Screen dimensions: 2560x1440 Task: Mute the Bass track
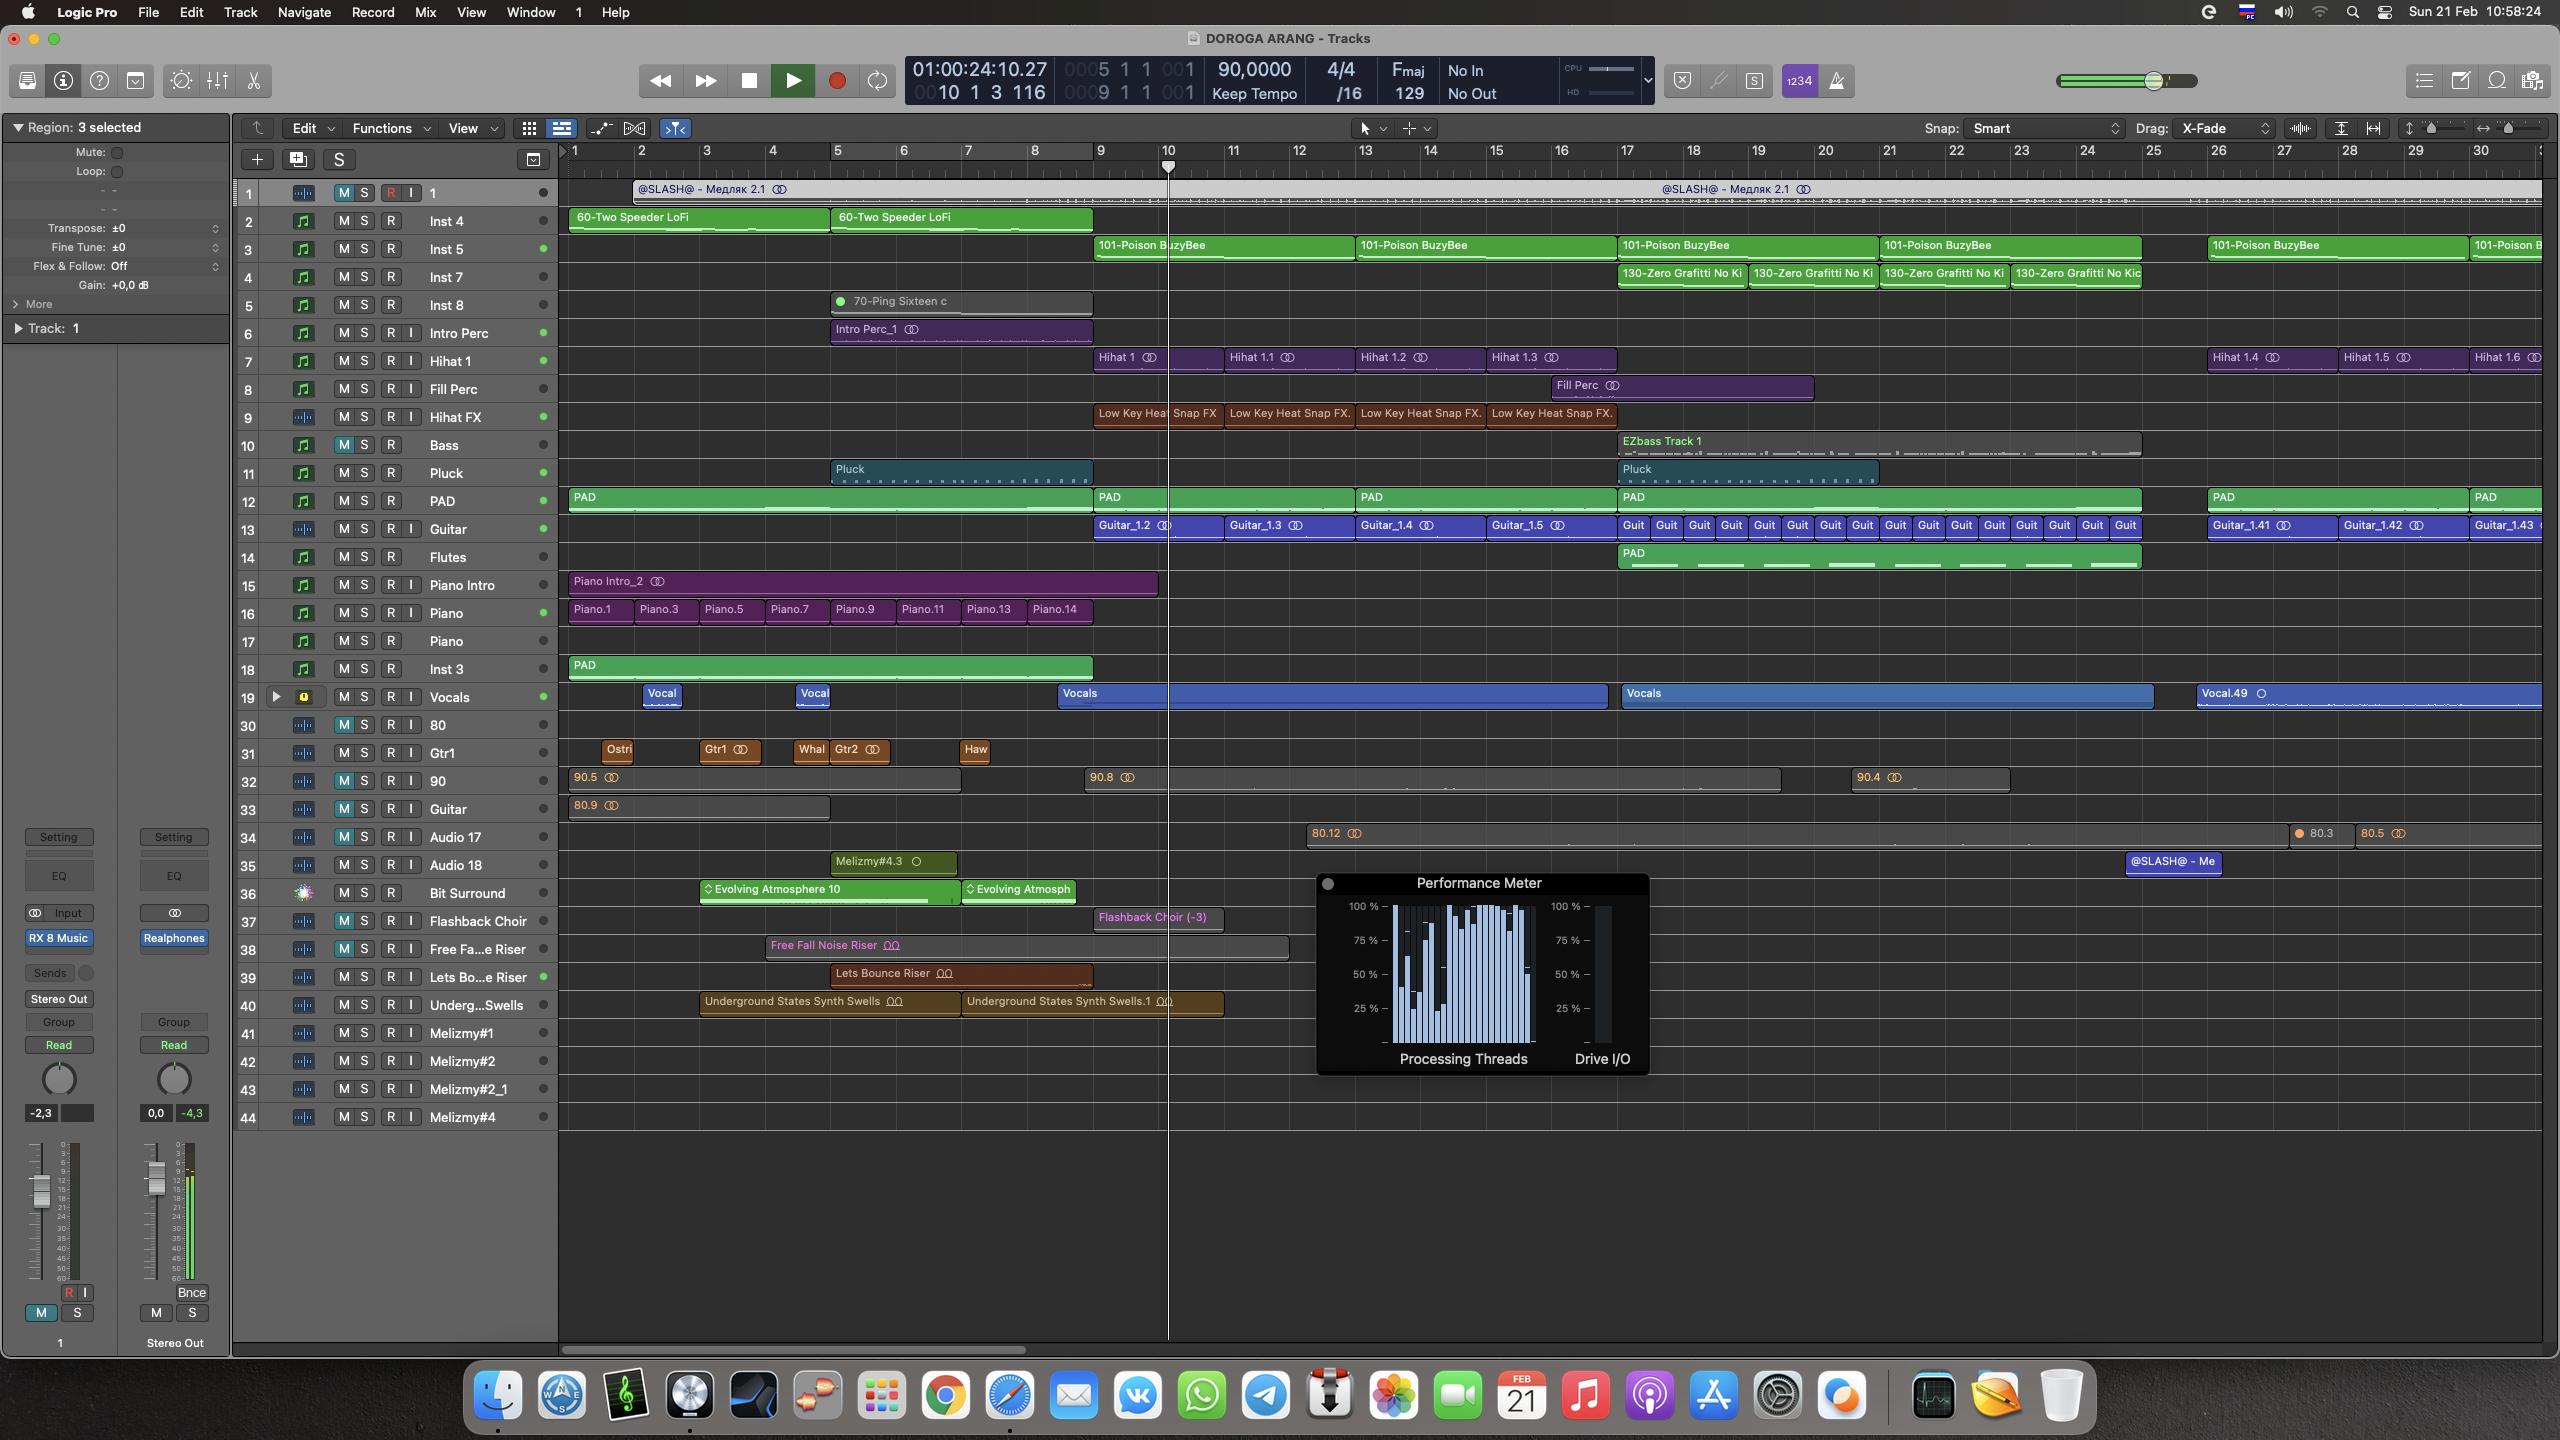pyautogui.click(x=344, y=445)
